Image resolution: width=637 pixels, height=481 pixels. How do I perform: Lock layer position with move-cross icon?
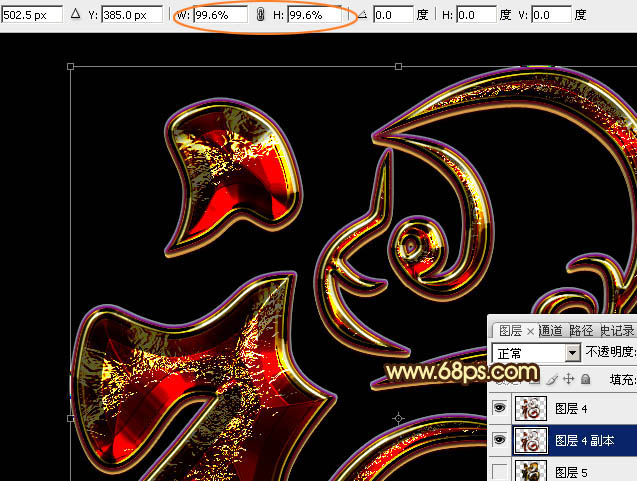(569, 379)
